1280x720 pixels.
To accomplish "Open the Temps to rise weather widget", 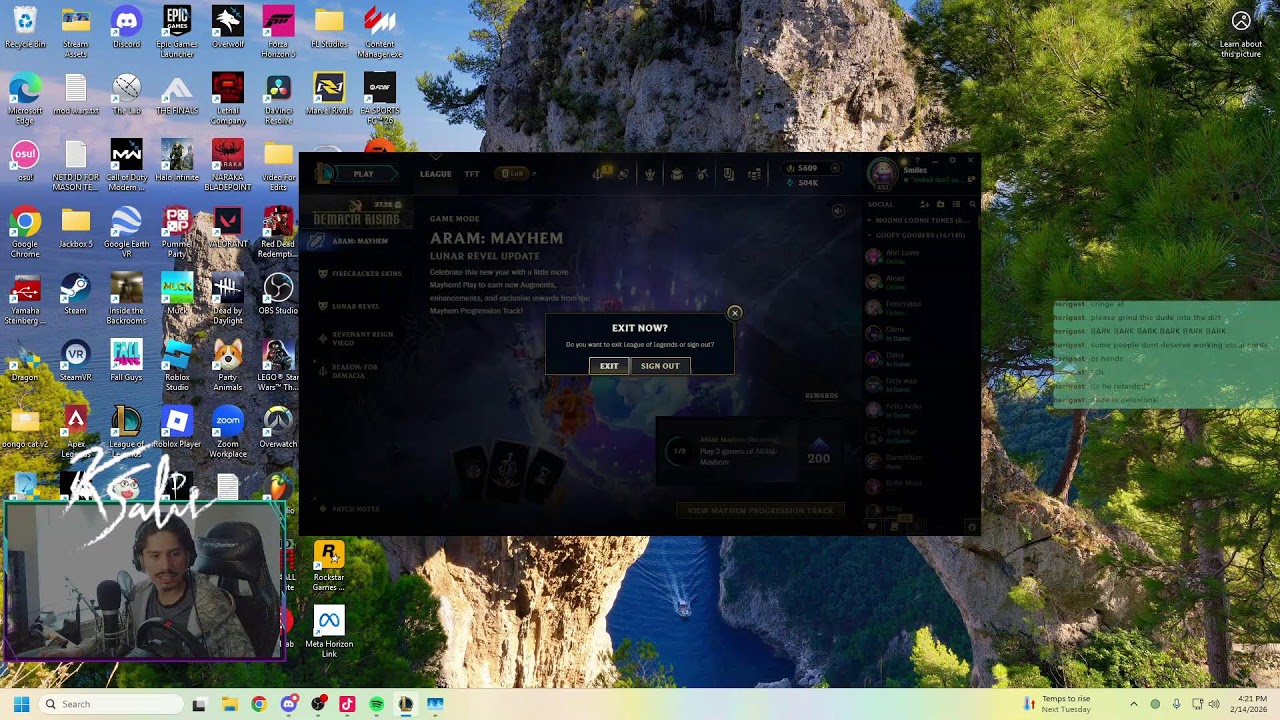I will [x=1056, y=704].
